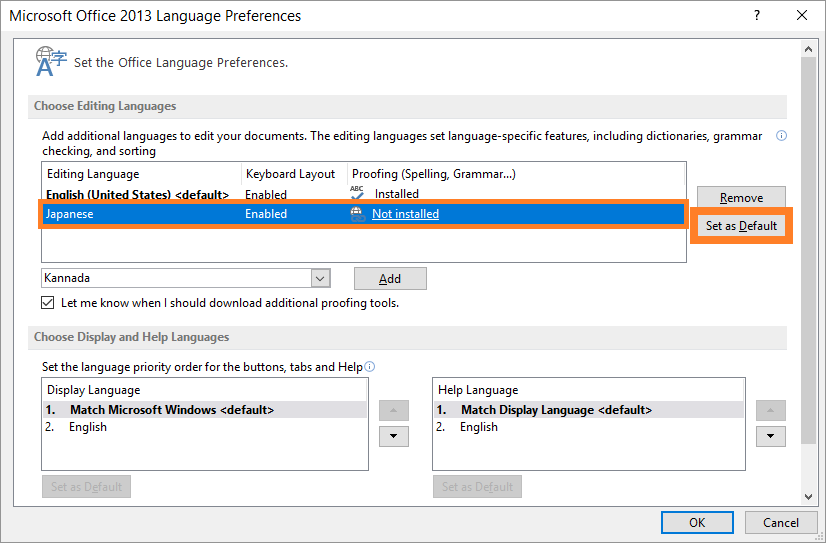Click the globe icon beside Not installed

click(358, 214)
